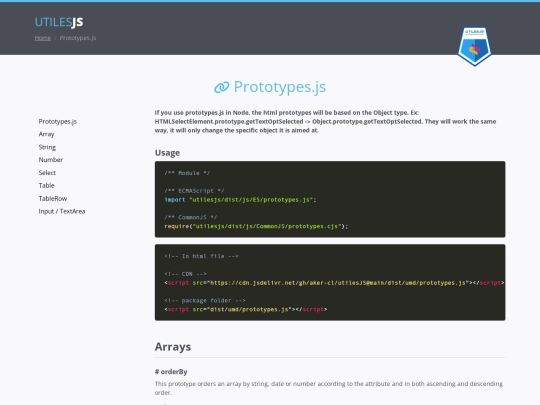Click the Prototypes.js page heading
Screen dimensions: 540x405
(x=280, y=87)
